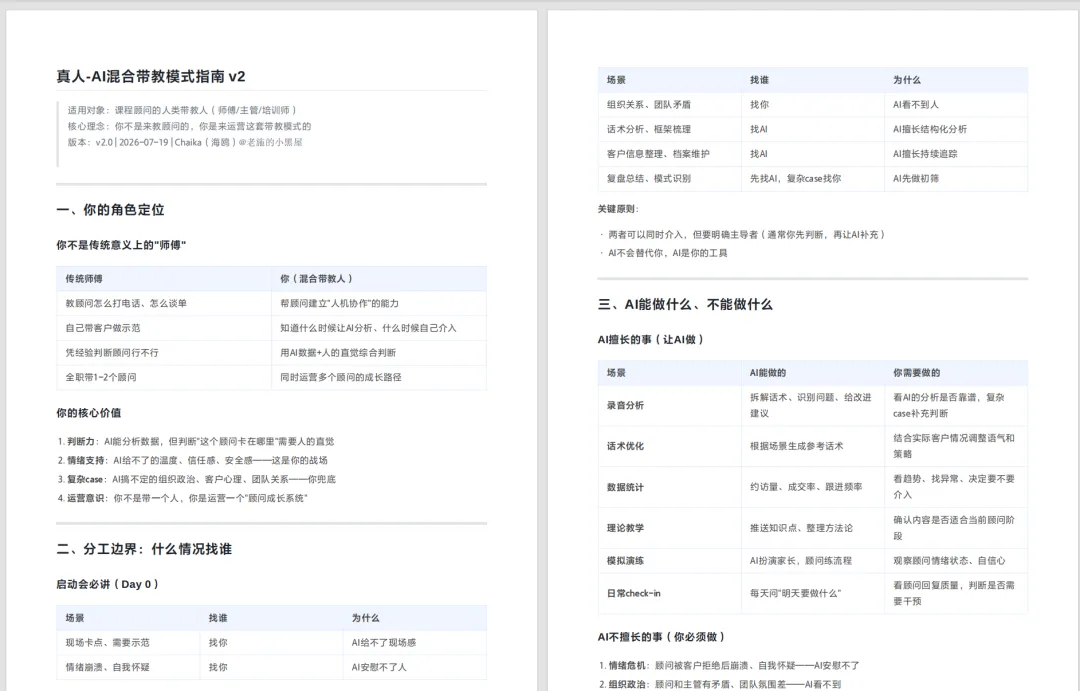Click subheading 你的核心价值

pyautogui.click(x=89, y=413)
